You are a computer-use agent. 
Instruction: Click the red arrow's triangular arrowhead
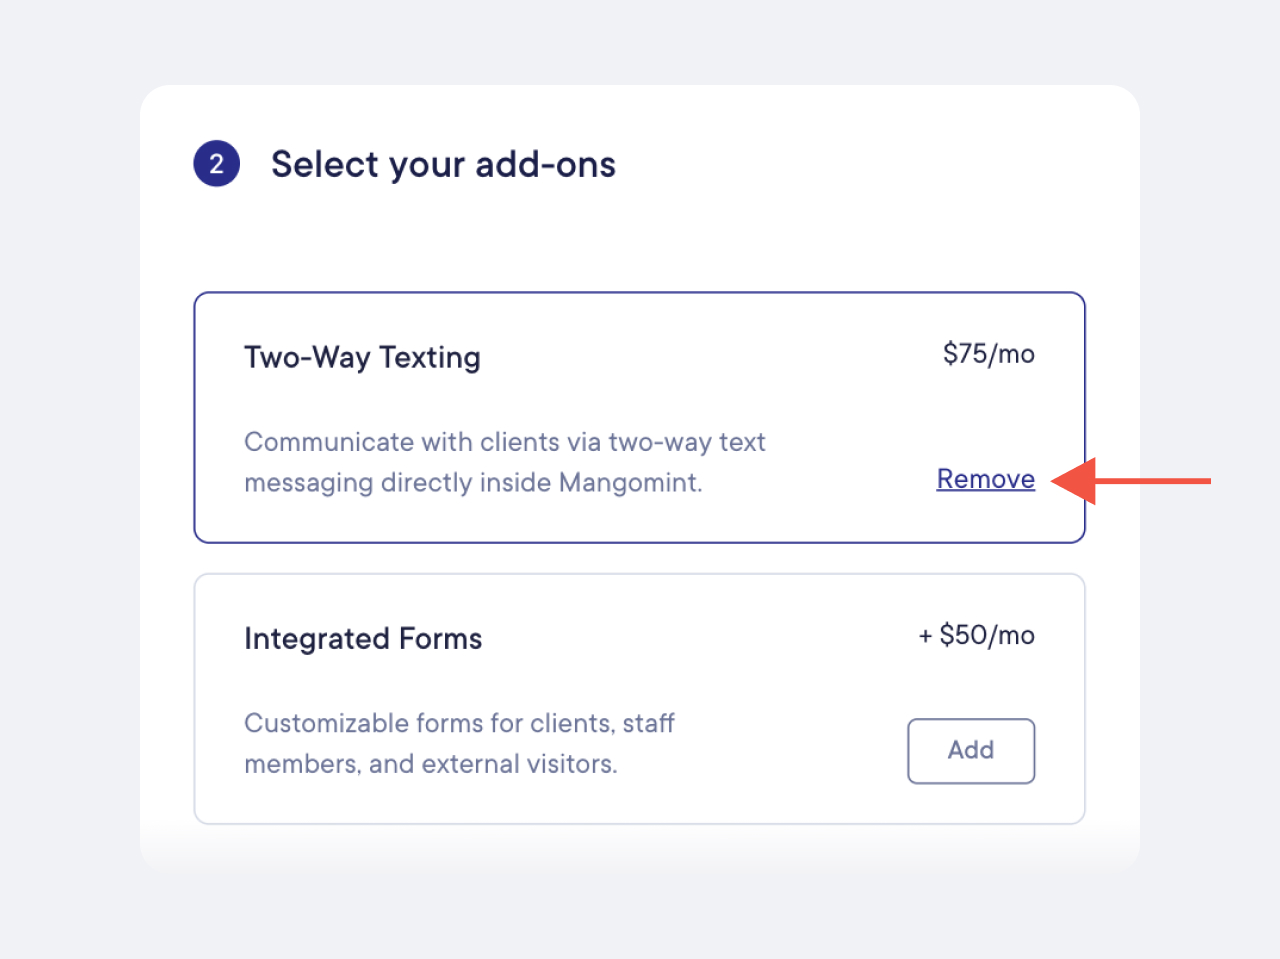click(1075, 481)
